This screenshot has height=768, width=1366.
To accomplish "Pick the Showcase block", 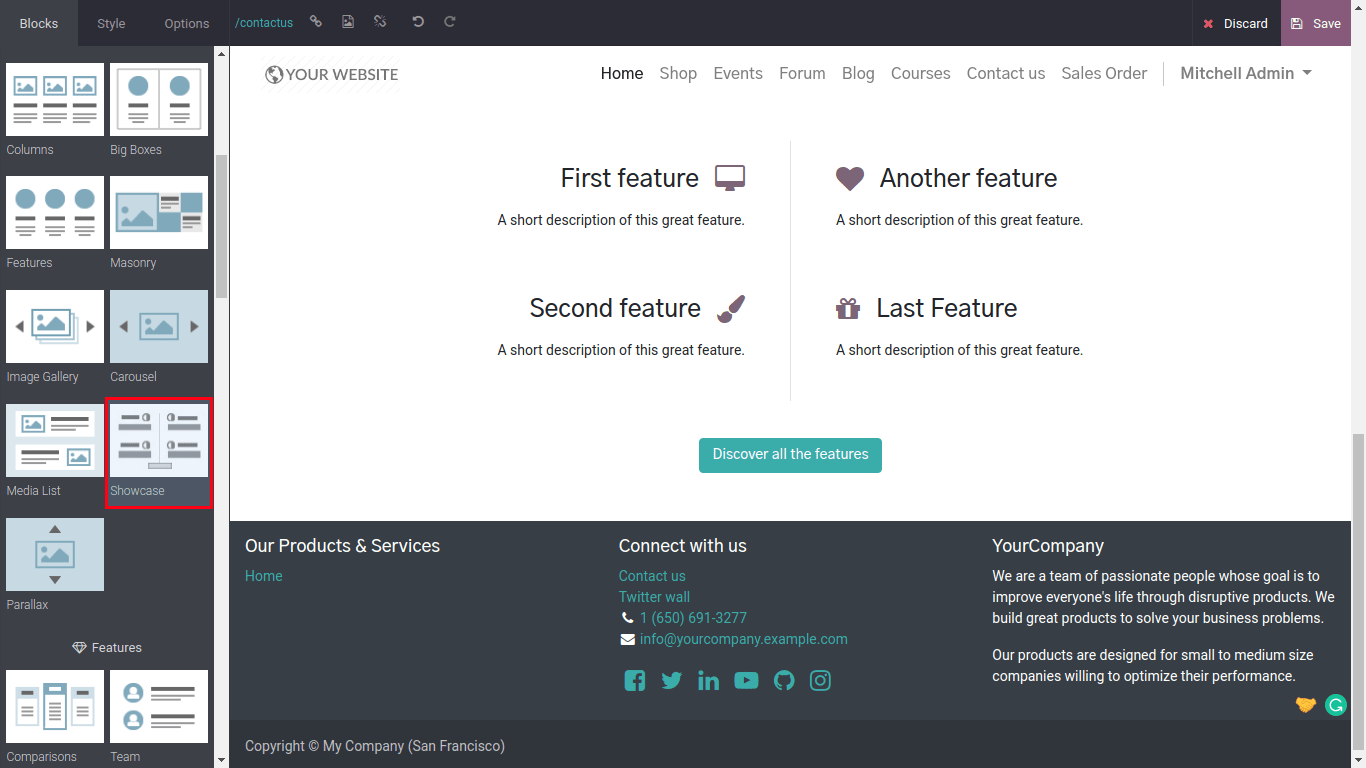I will 159,441.
